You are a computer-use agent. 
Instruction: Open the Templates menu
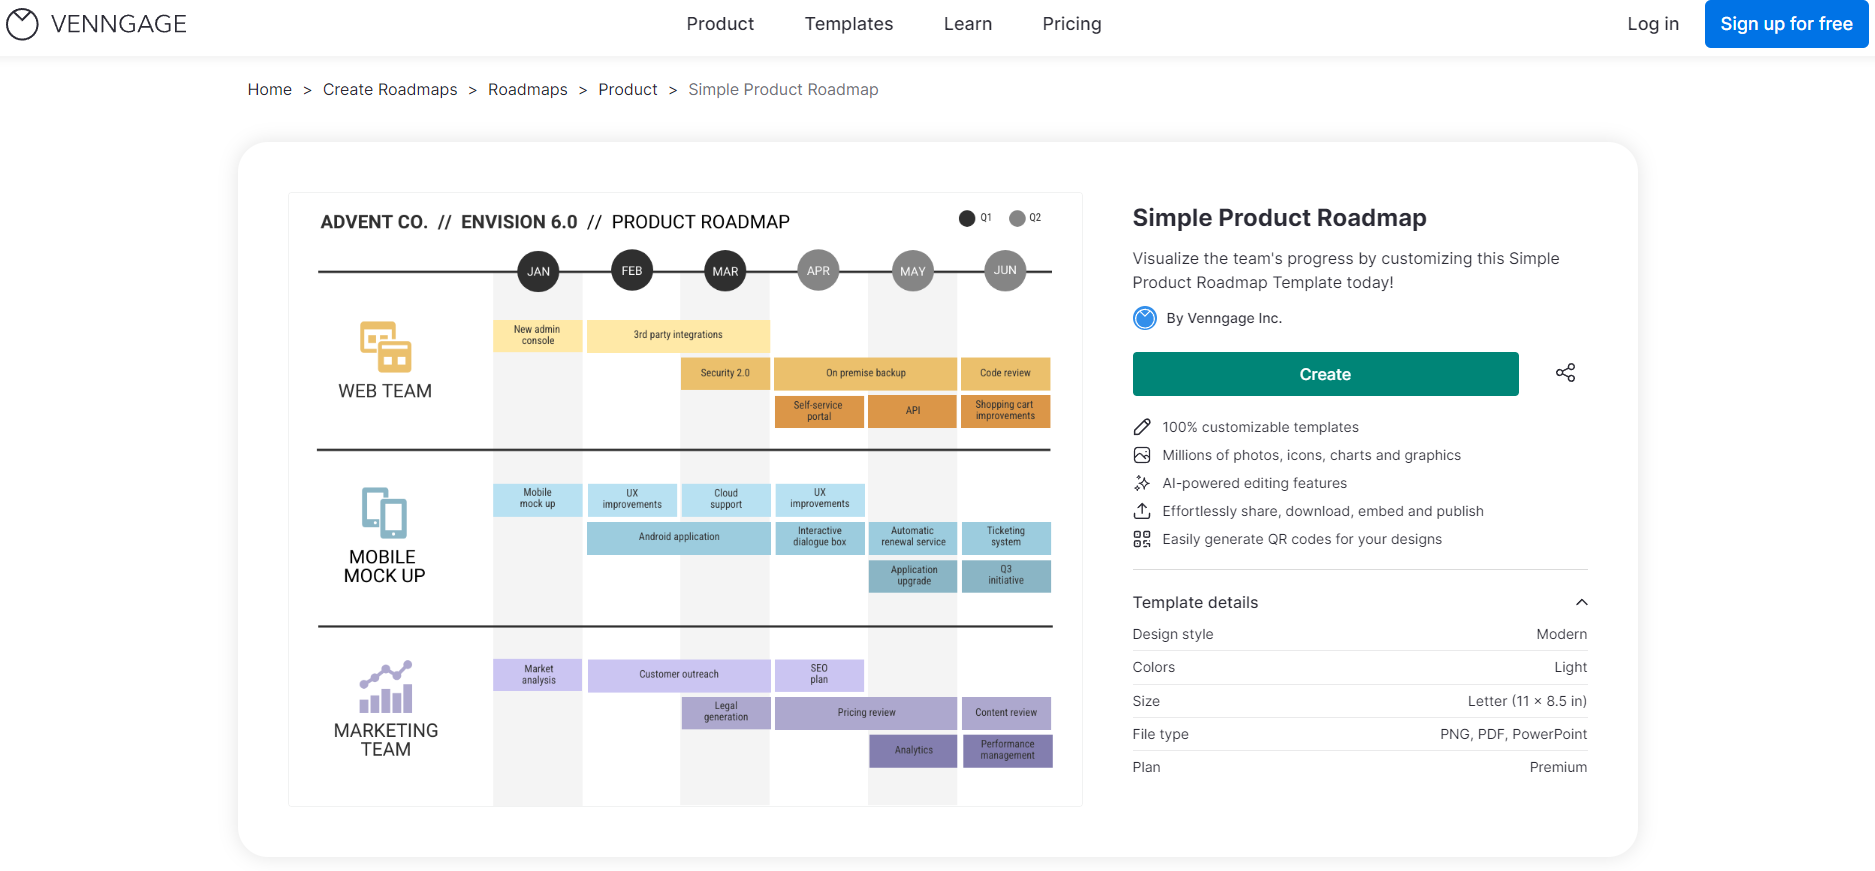tap(849, 24)
